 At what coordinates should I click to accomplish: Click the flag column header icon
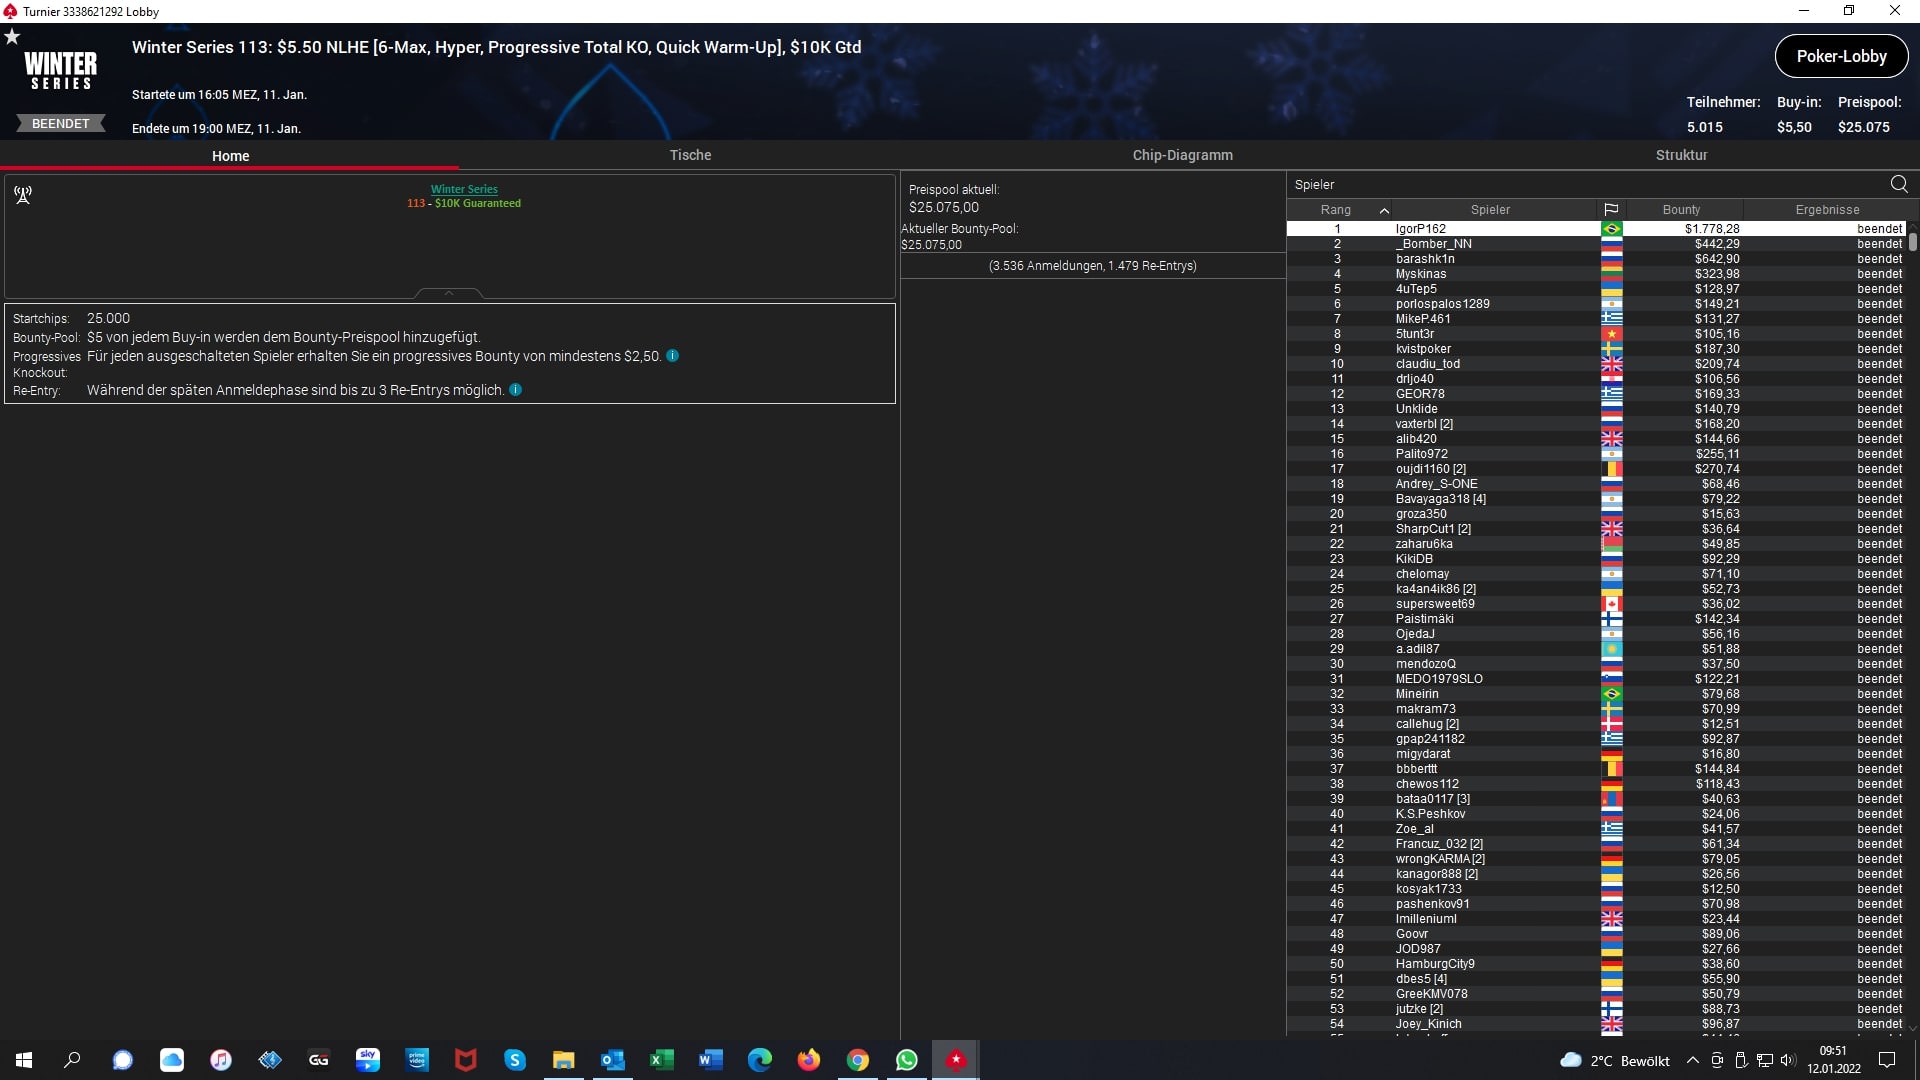point(1611,210)
